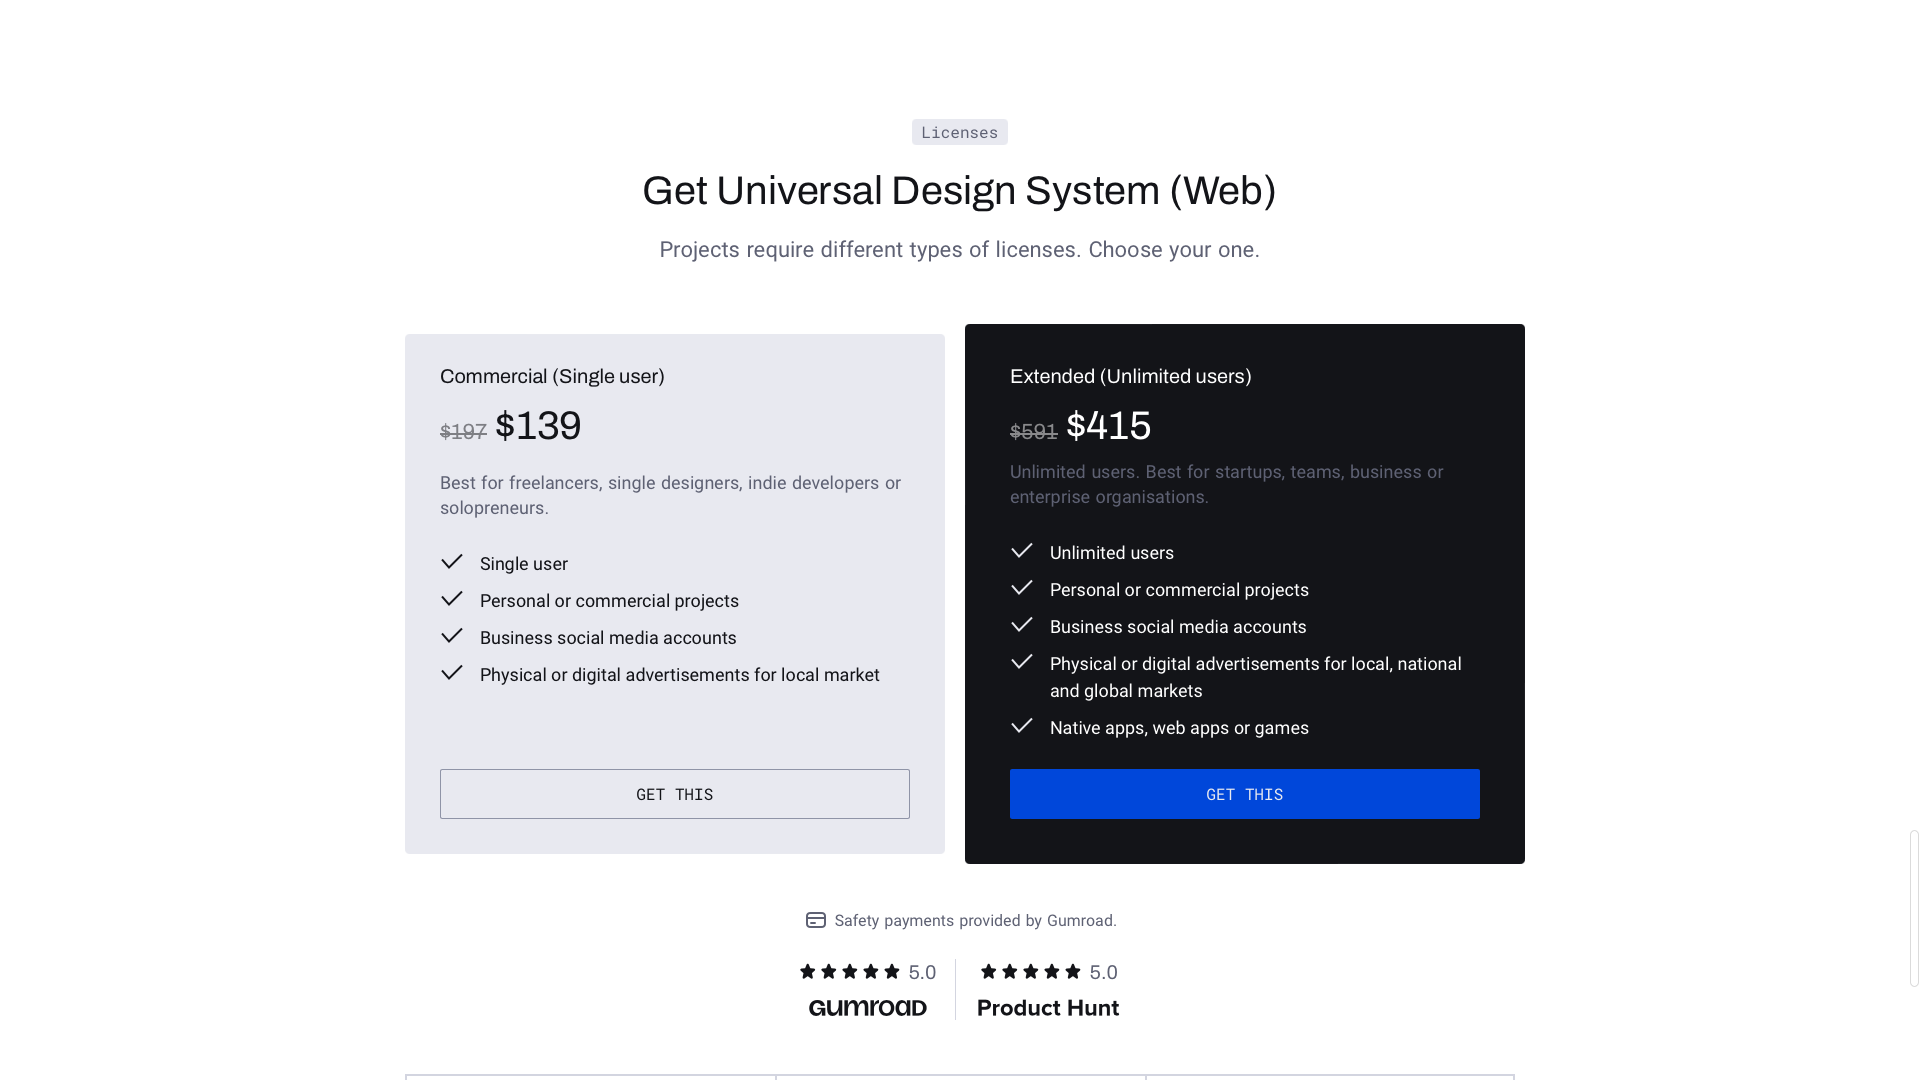Click blue GET THIS for Extended license
Viewport: 1920px width, 1080px height.
pos(1245,794)
